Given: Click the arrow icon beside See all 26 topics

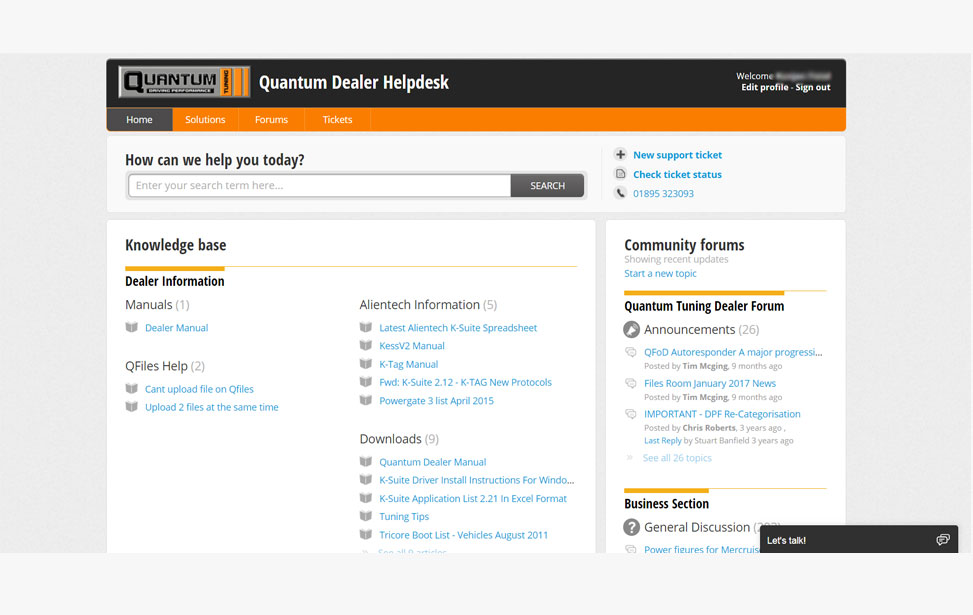Looking at the screenshot, I should pyautogui.click(x=629, y=457).
